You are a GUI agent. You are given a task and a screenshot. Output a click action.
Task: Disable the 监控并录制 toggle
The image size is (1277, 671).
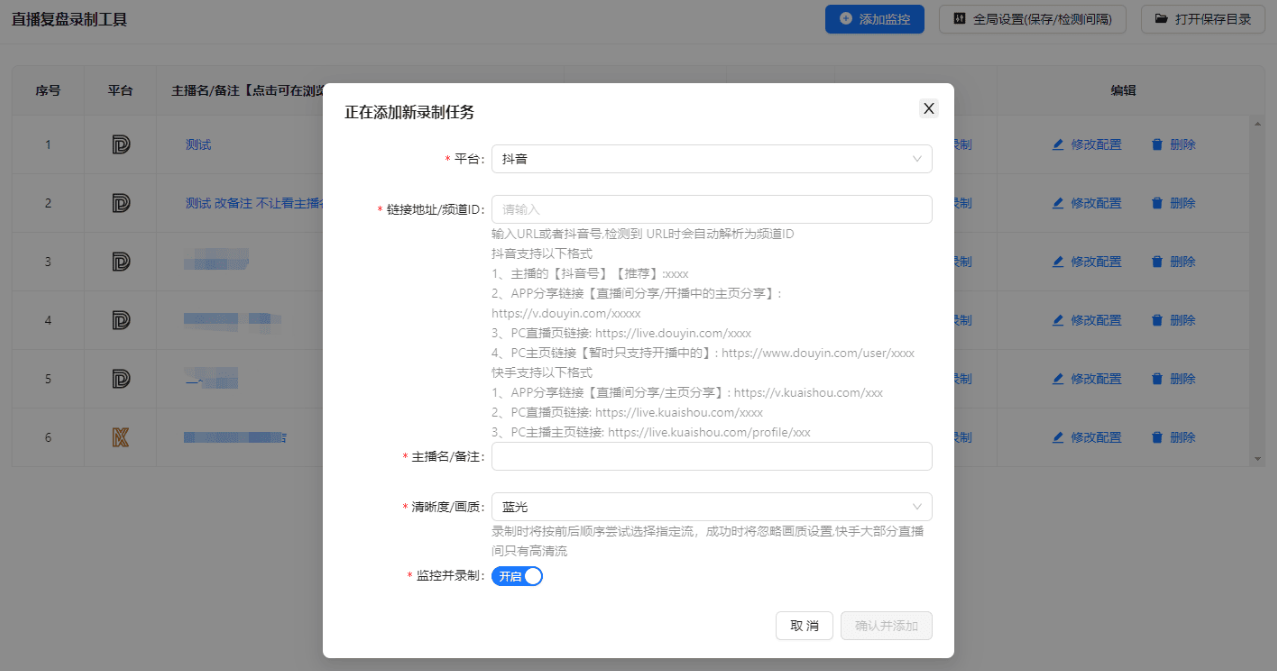[x=517, y=576]
